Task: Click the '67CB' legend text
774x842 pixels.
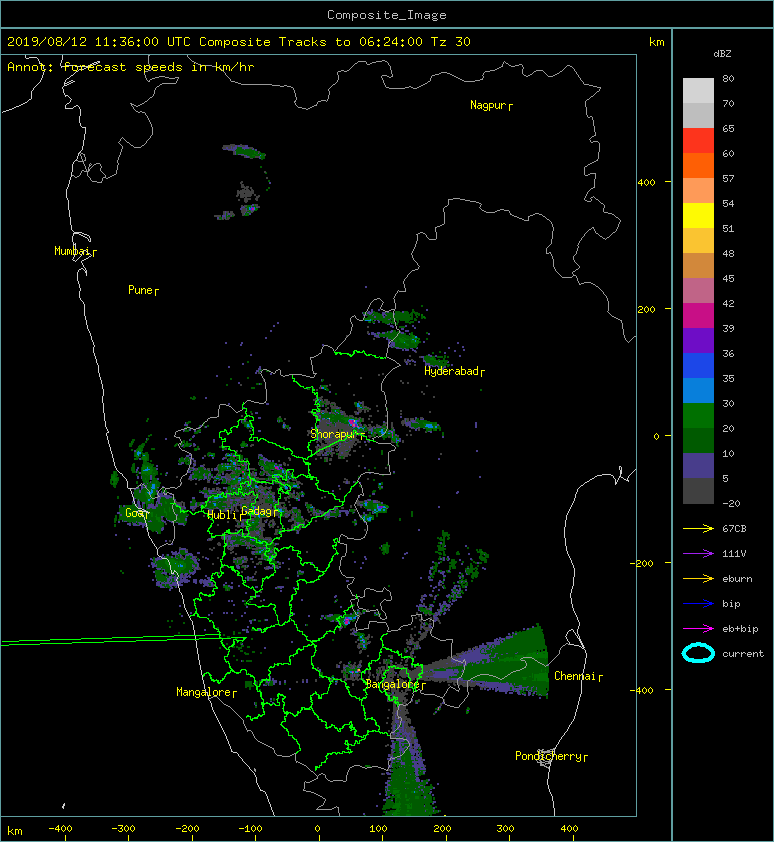Action: [734, 528]
